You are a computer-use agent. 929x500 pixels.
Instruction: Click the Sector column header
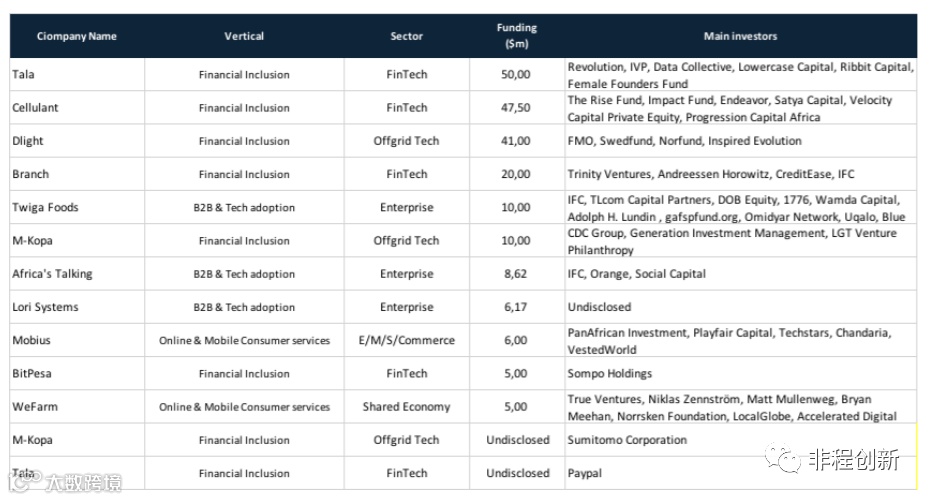pos(408,36)
